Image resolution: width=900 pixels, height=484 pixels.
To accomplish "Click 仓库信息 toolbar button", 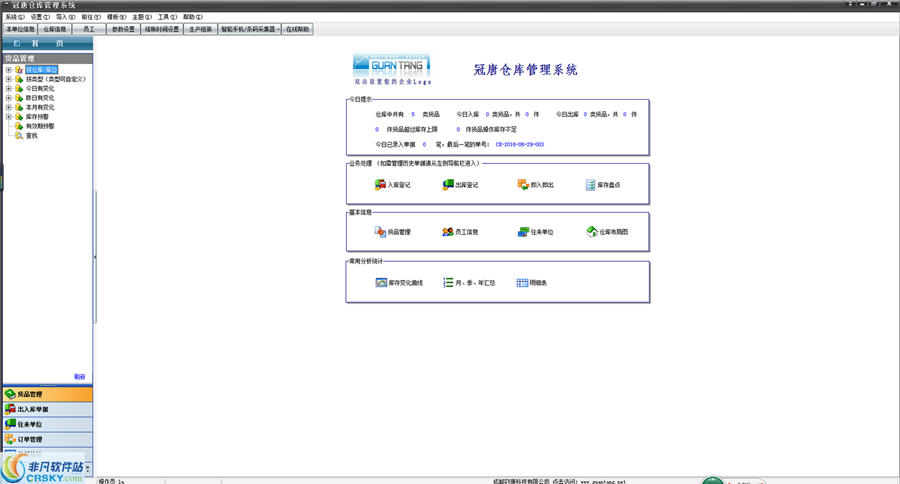I will click(x=55, y=29).
